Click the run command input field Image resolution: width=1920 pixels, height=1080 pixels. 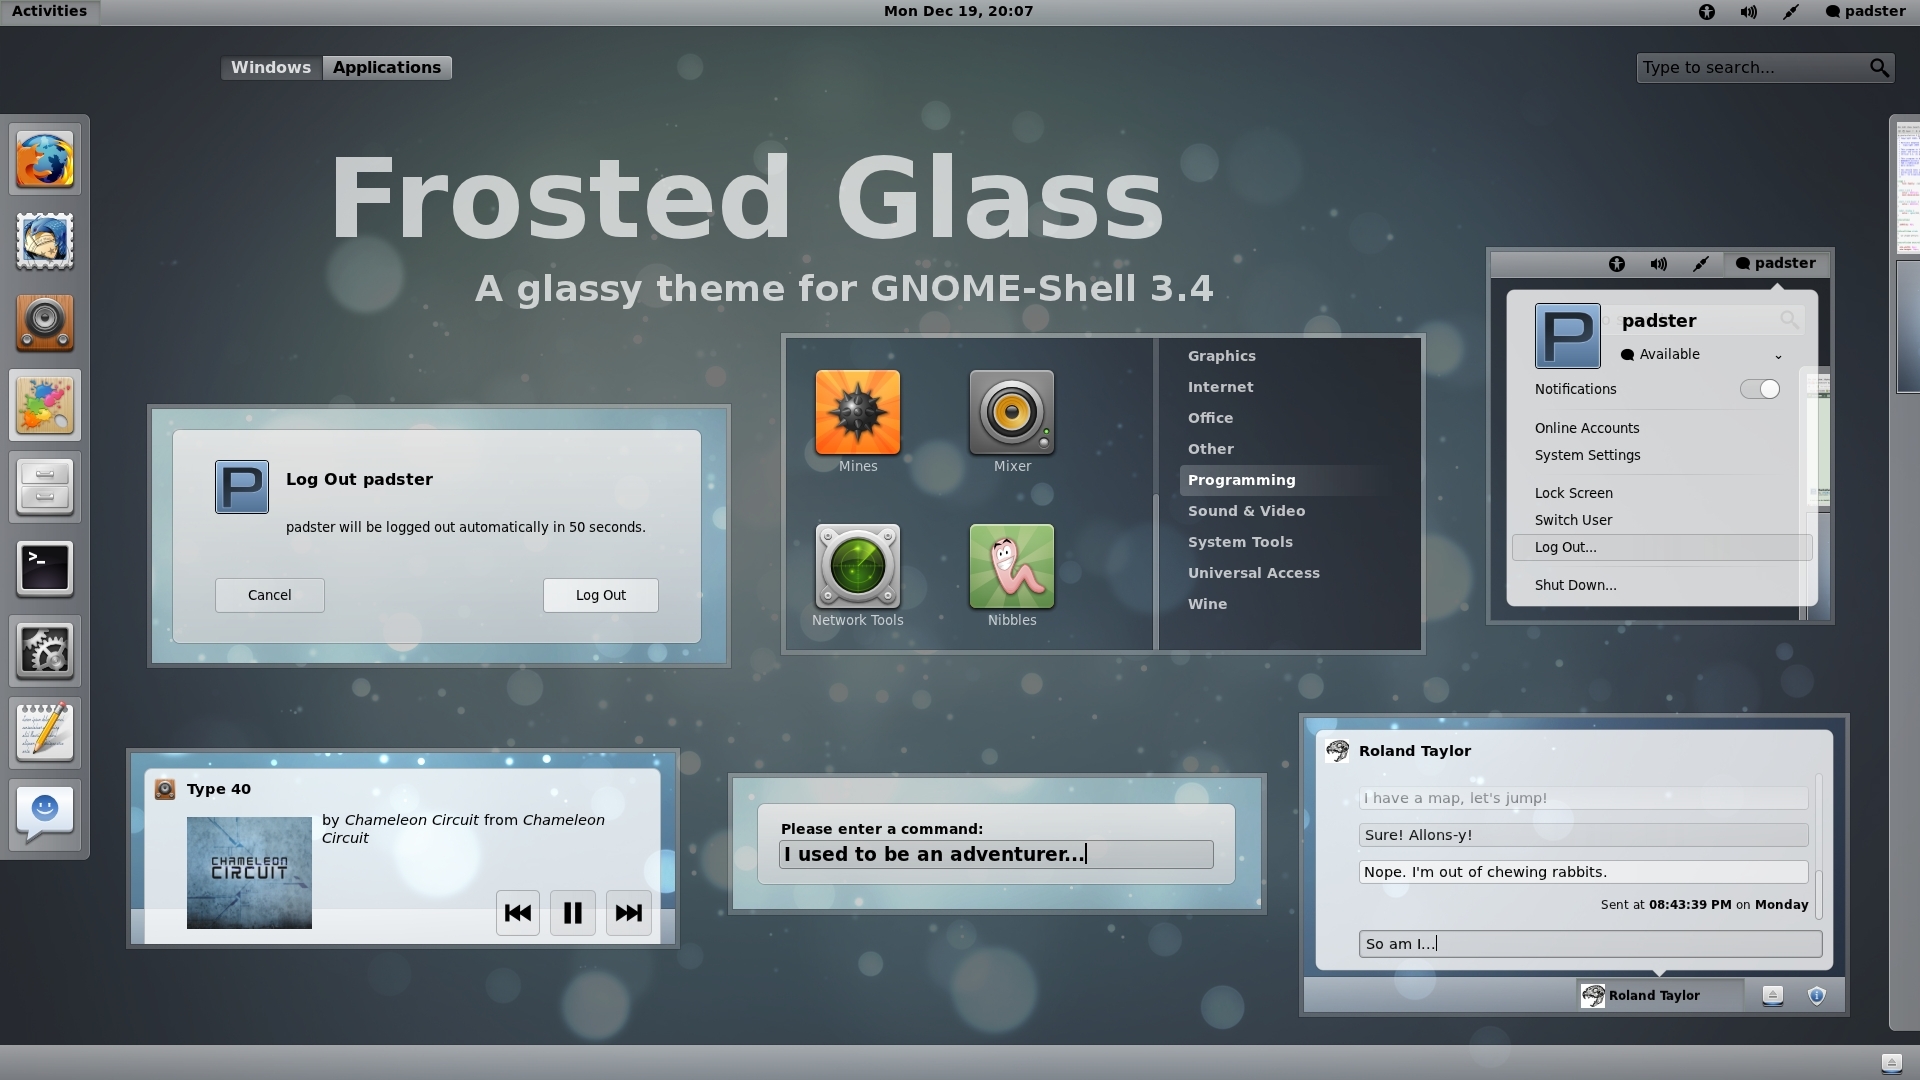(x=996, y=855)
